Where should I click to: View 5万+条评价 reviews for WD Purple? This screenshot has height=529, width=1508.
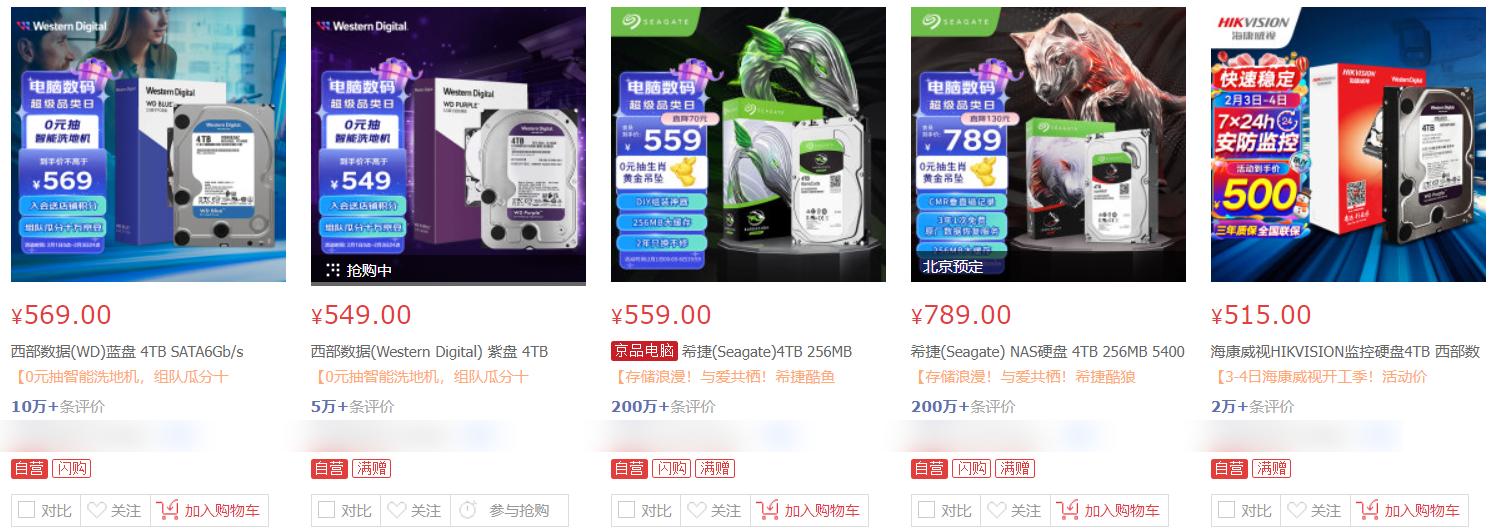[353, 406]
